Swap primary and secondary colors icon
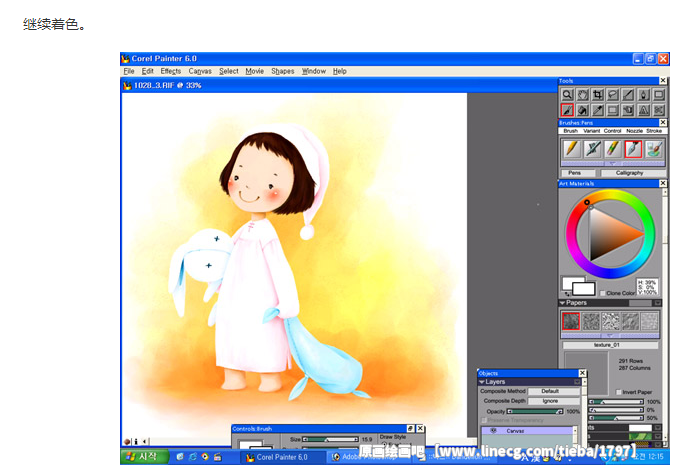 [567, 294]
